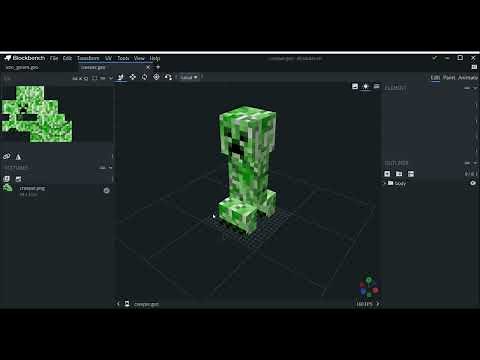
Task: Select the Move tool
Action: [x=120, y=77]
